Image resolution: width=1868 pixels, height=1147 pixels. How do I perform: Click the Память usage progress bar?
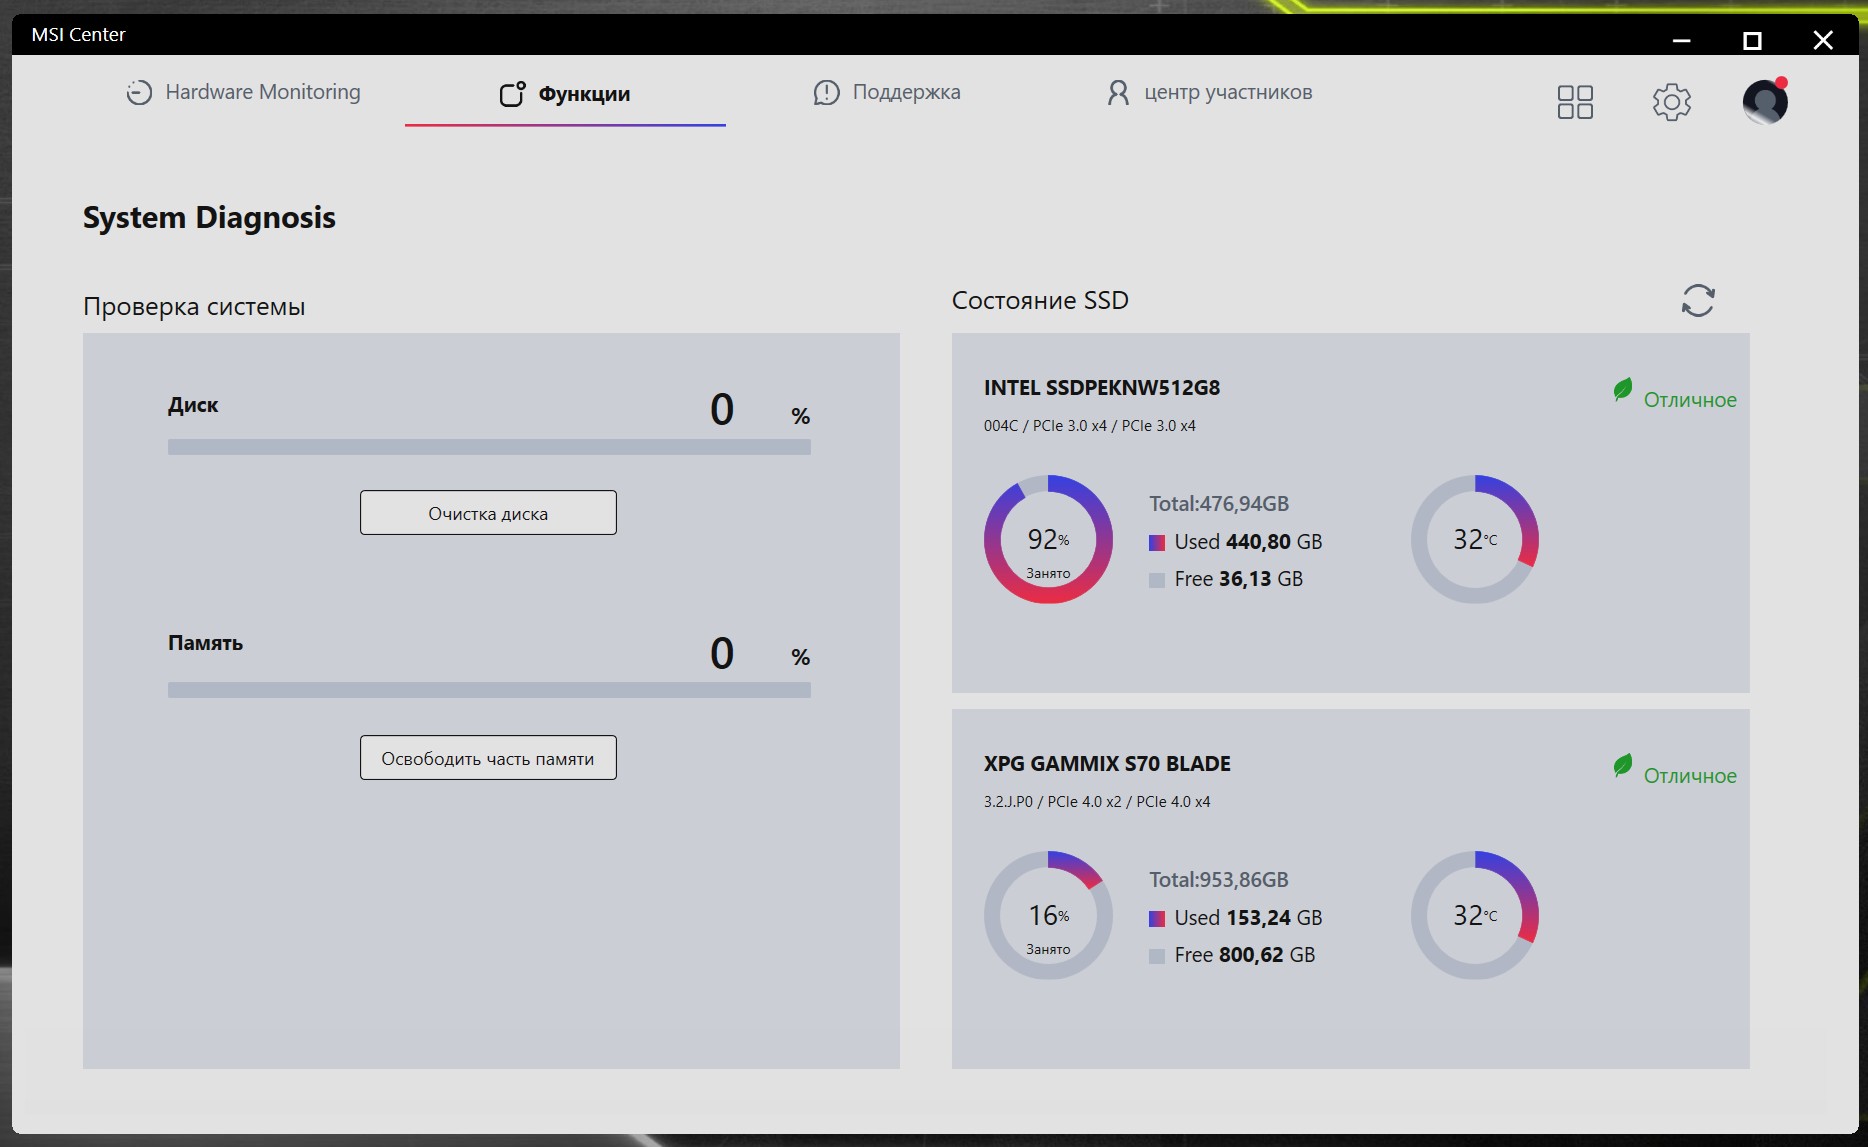[489, 690]
